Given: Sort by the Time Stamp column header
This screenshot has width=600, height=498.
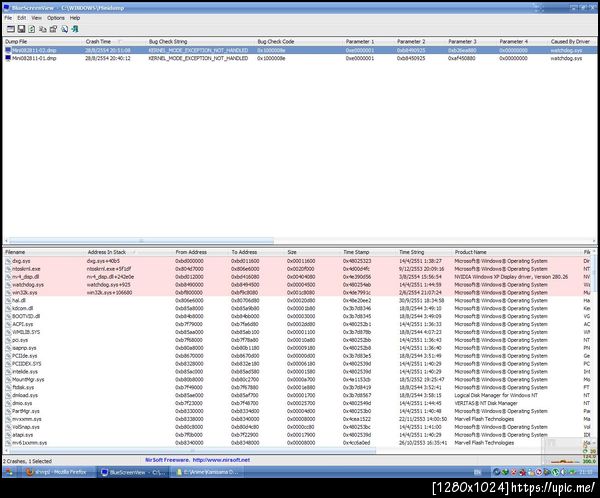Looking at the screenshot, I should (x=368, y=252).
